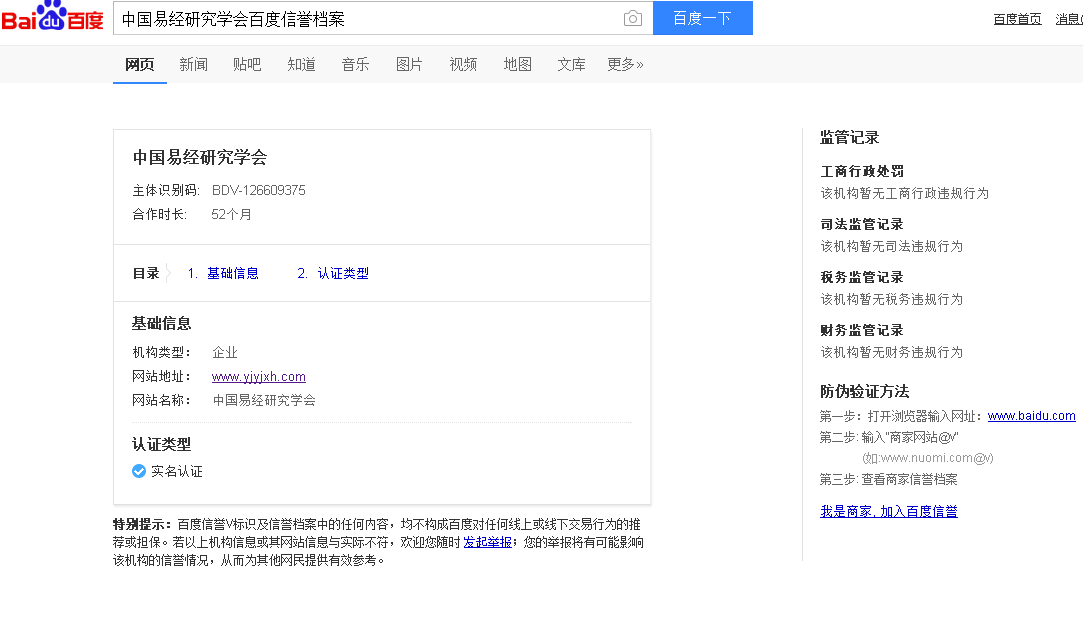Click the 认证类型 section heading

click(x=162, y=444)
